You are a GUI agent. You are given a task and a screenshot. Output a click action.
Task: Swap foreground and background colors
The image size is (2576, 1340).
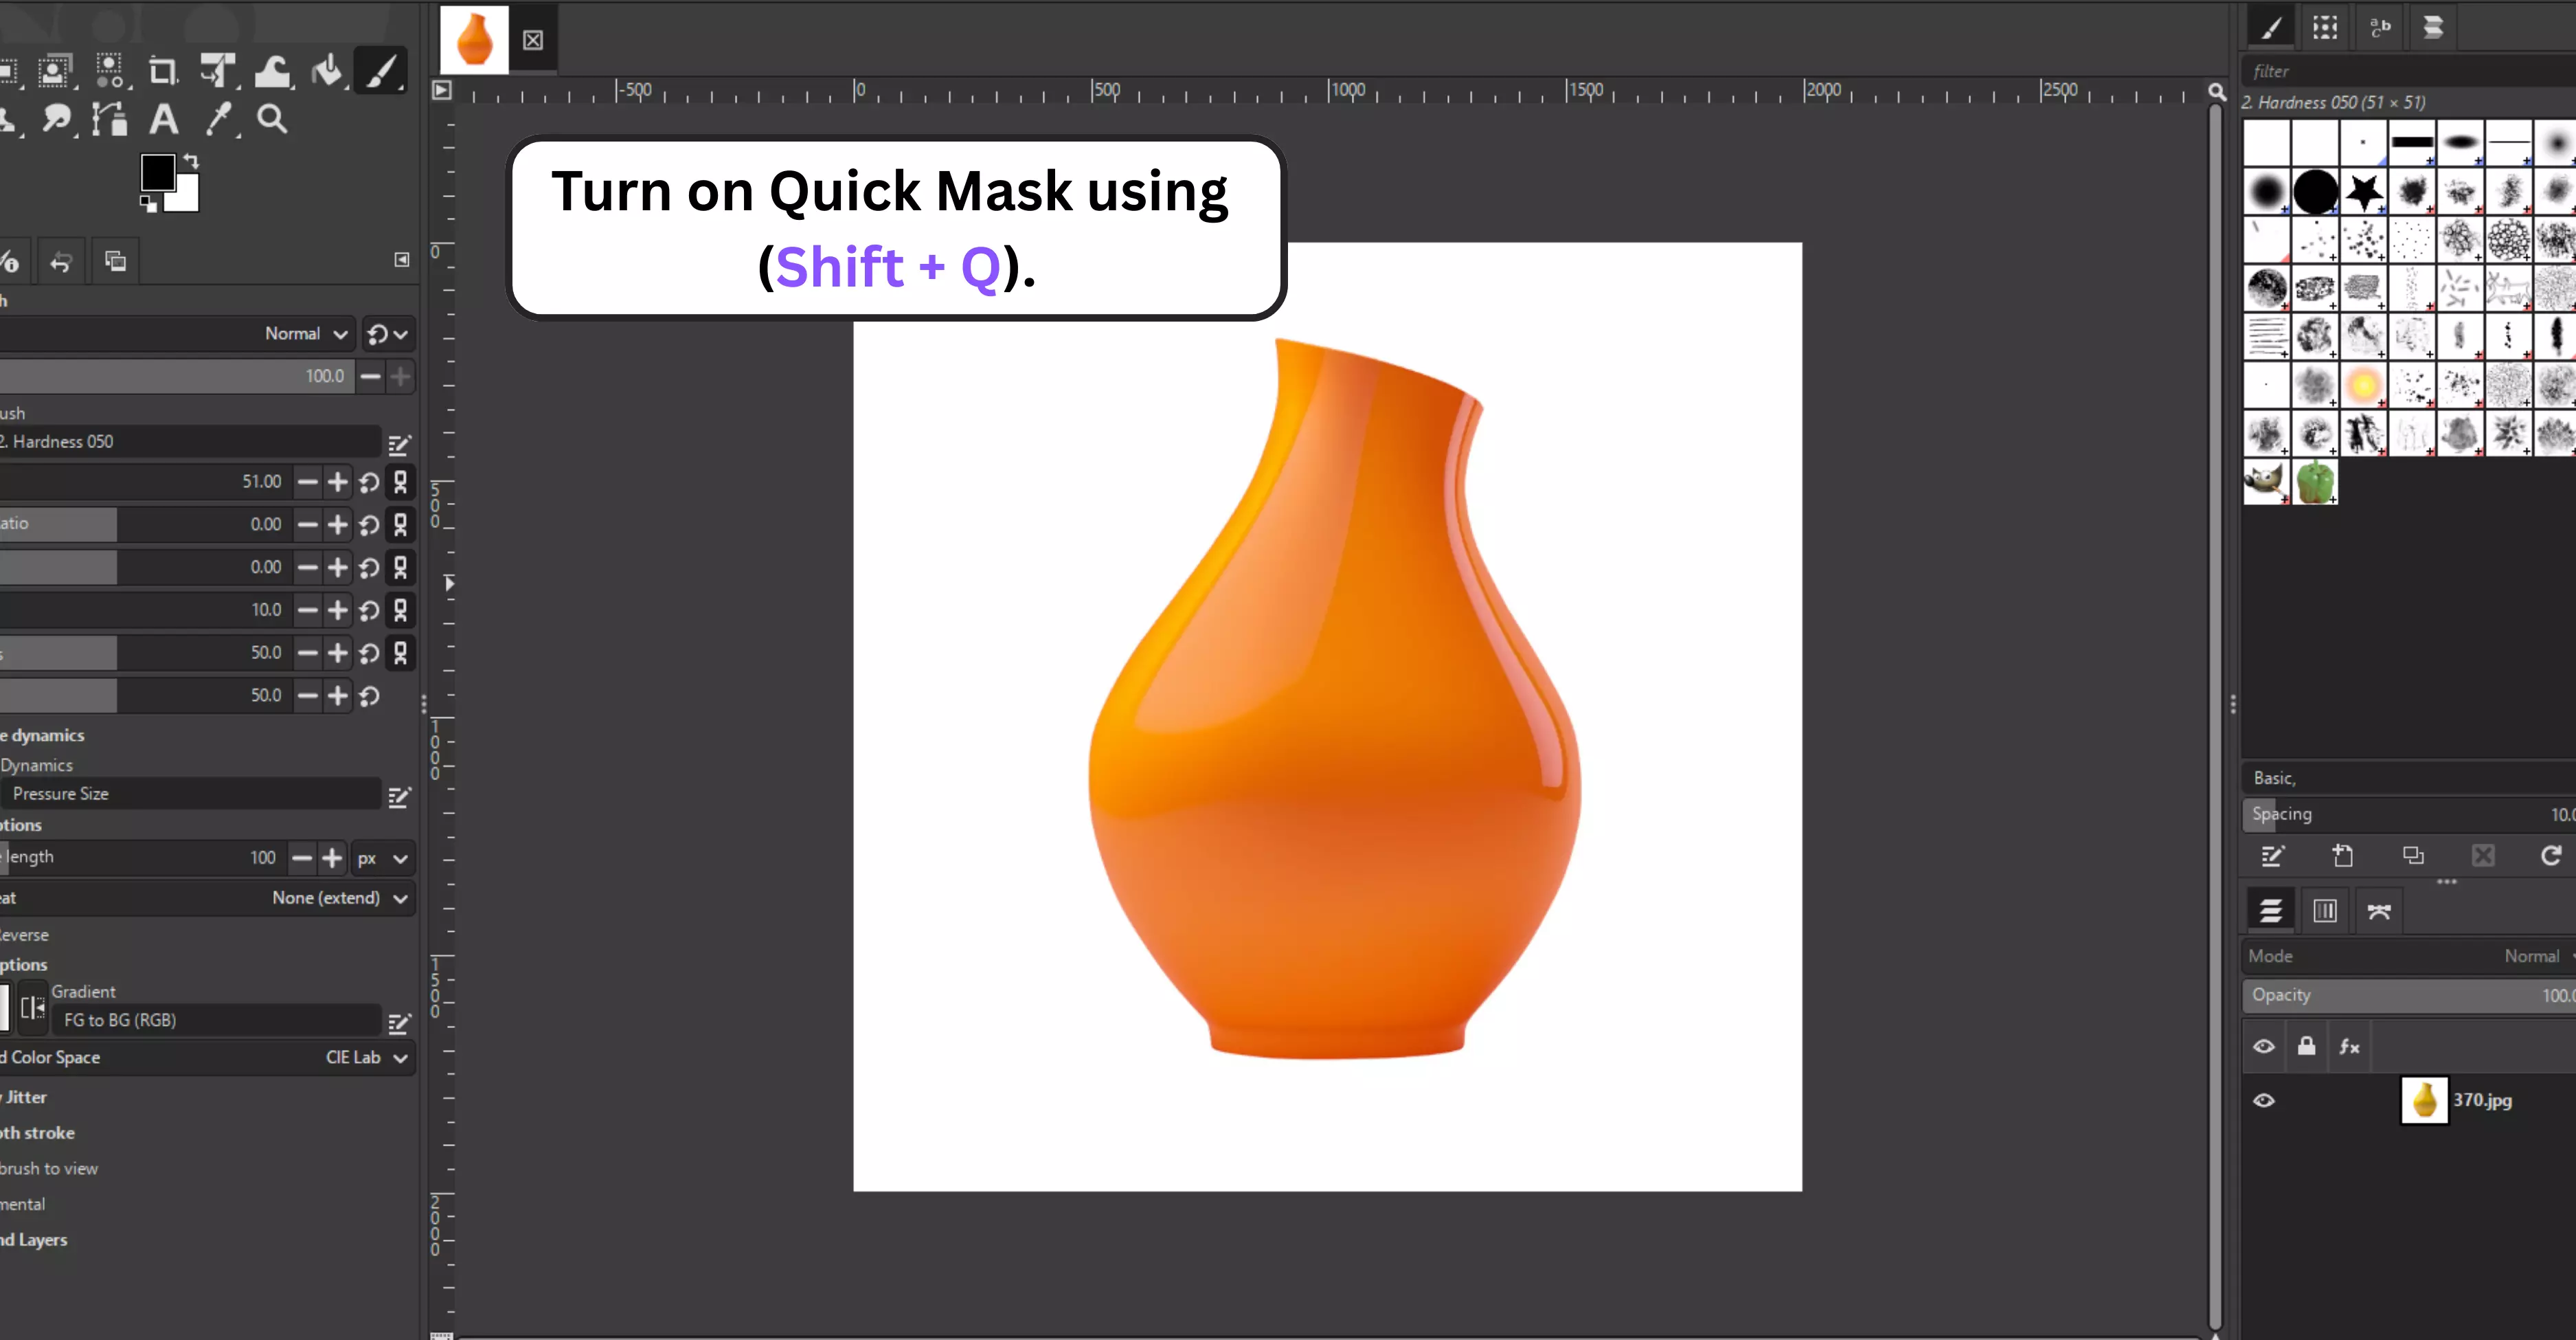pyautogui.click(x=191, y=161)
